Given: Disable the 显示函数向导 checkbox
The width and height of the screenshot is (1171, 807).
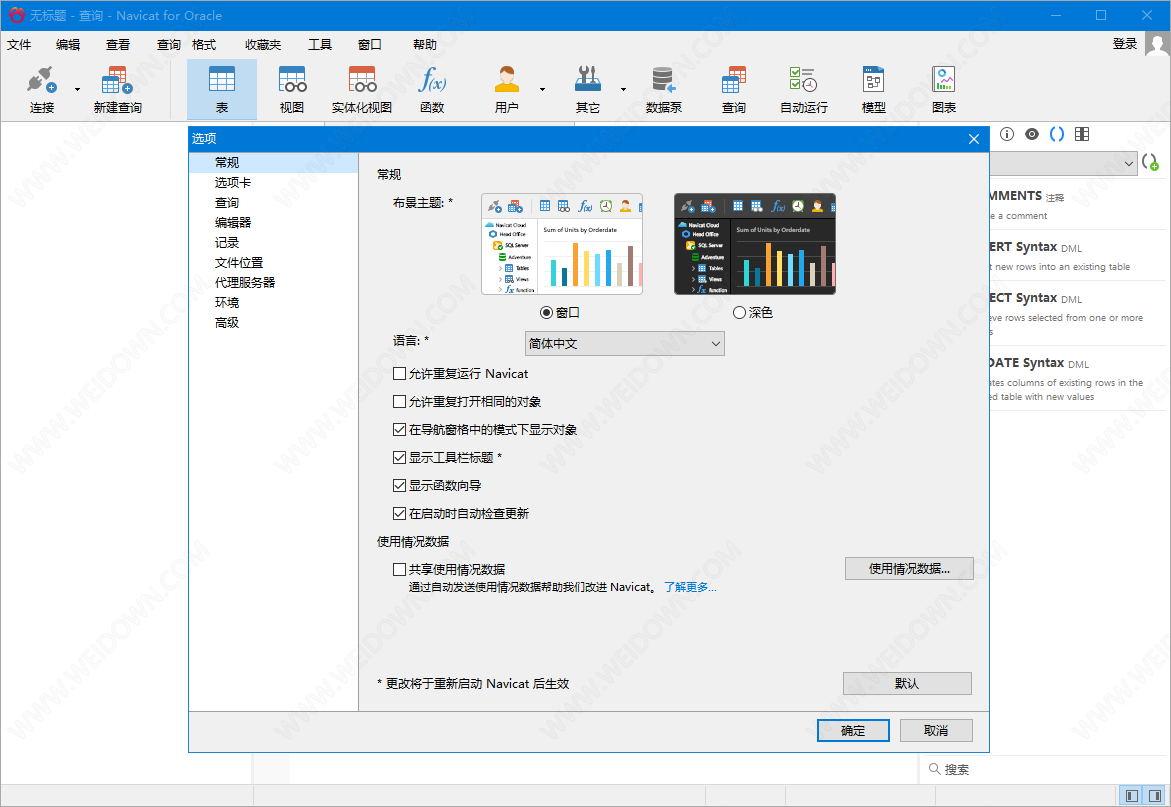Looking at the screenshot, I should [x=400, y=485].
